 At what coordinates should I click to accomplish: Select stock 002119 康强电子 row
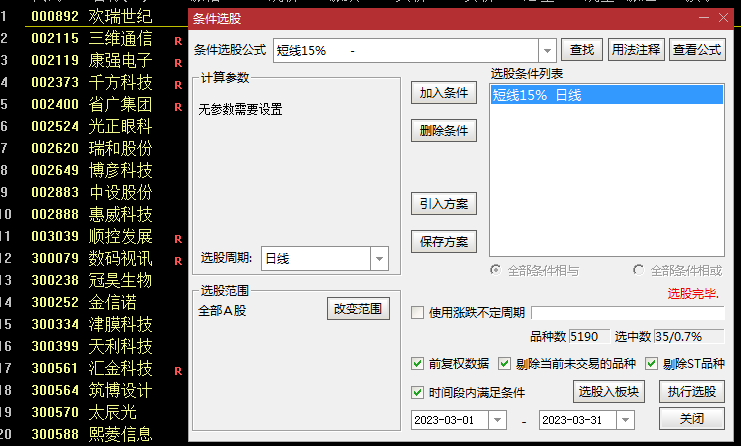[x=92, y=60]
